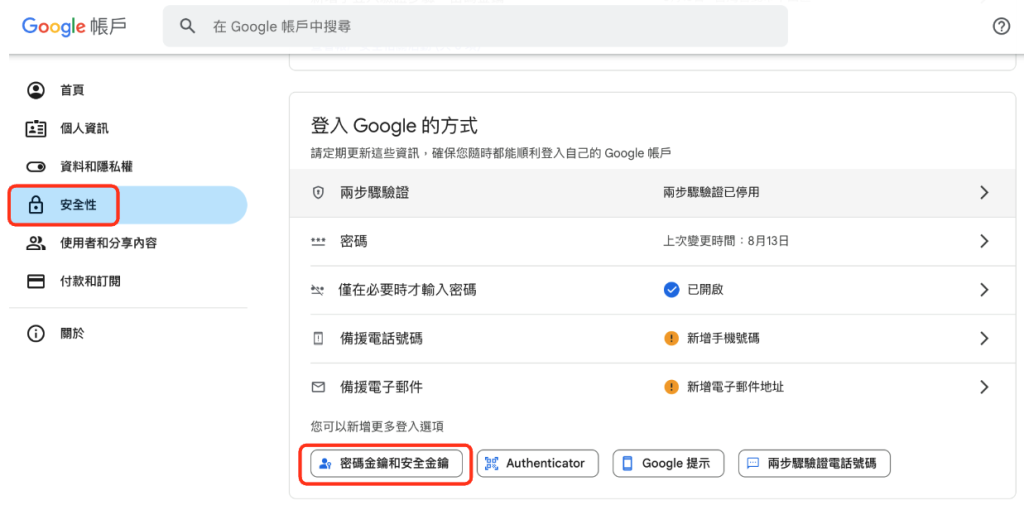Click the 兩步驟驗證 row label
The height and width of the screenshot is (510, 1024).
pos(376,193)
